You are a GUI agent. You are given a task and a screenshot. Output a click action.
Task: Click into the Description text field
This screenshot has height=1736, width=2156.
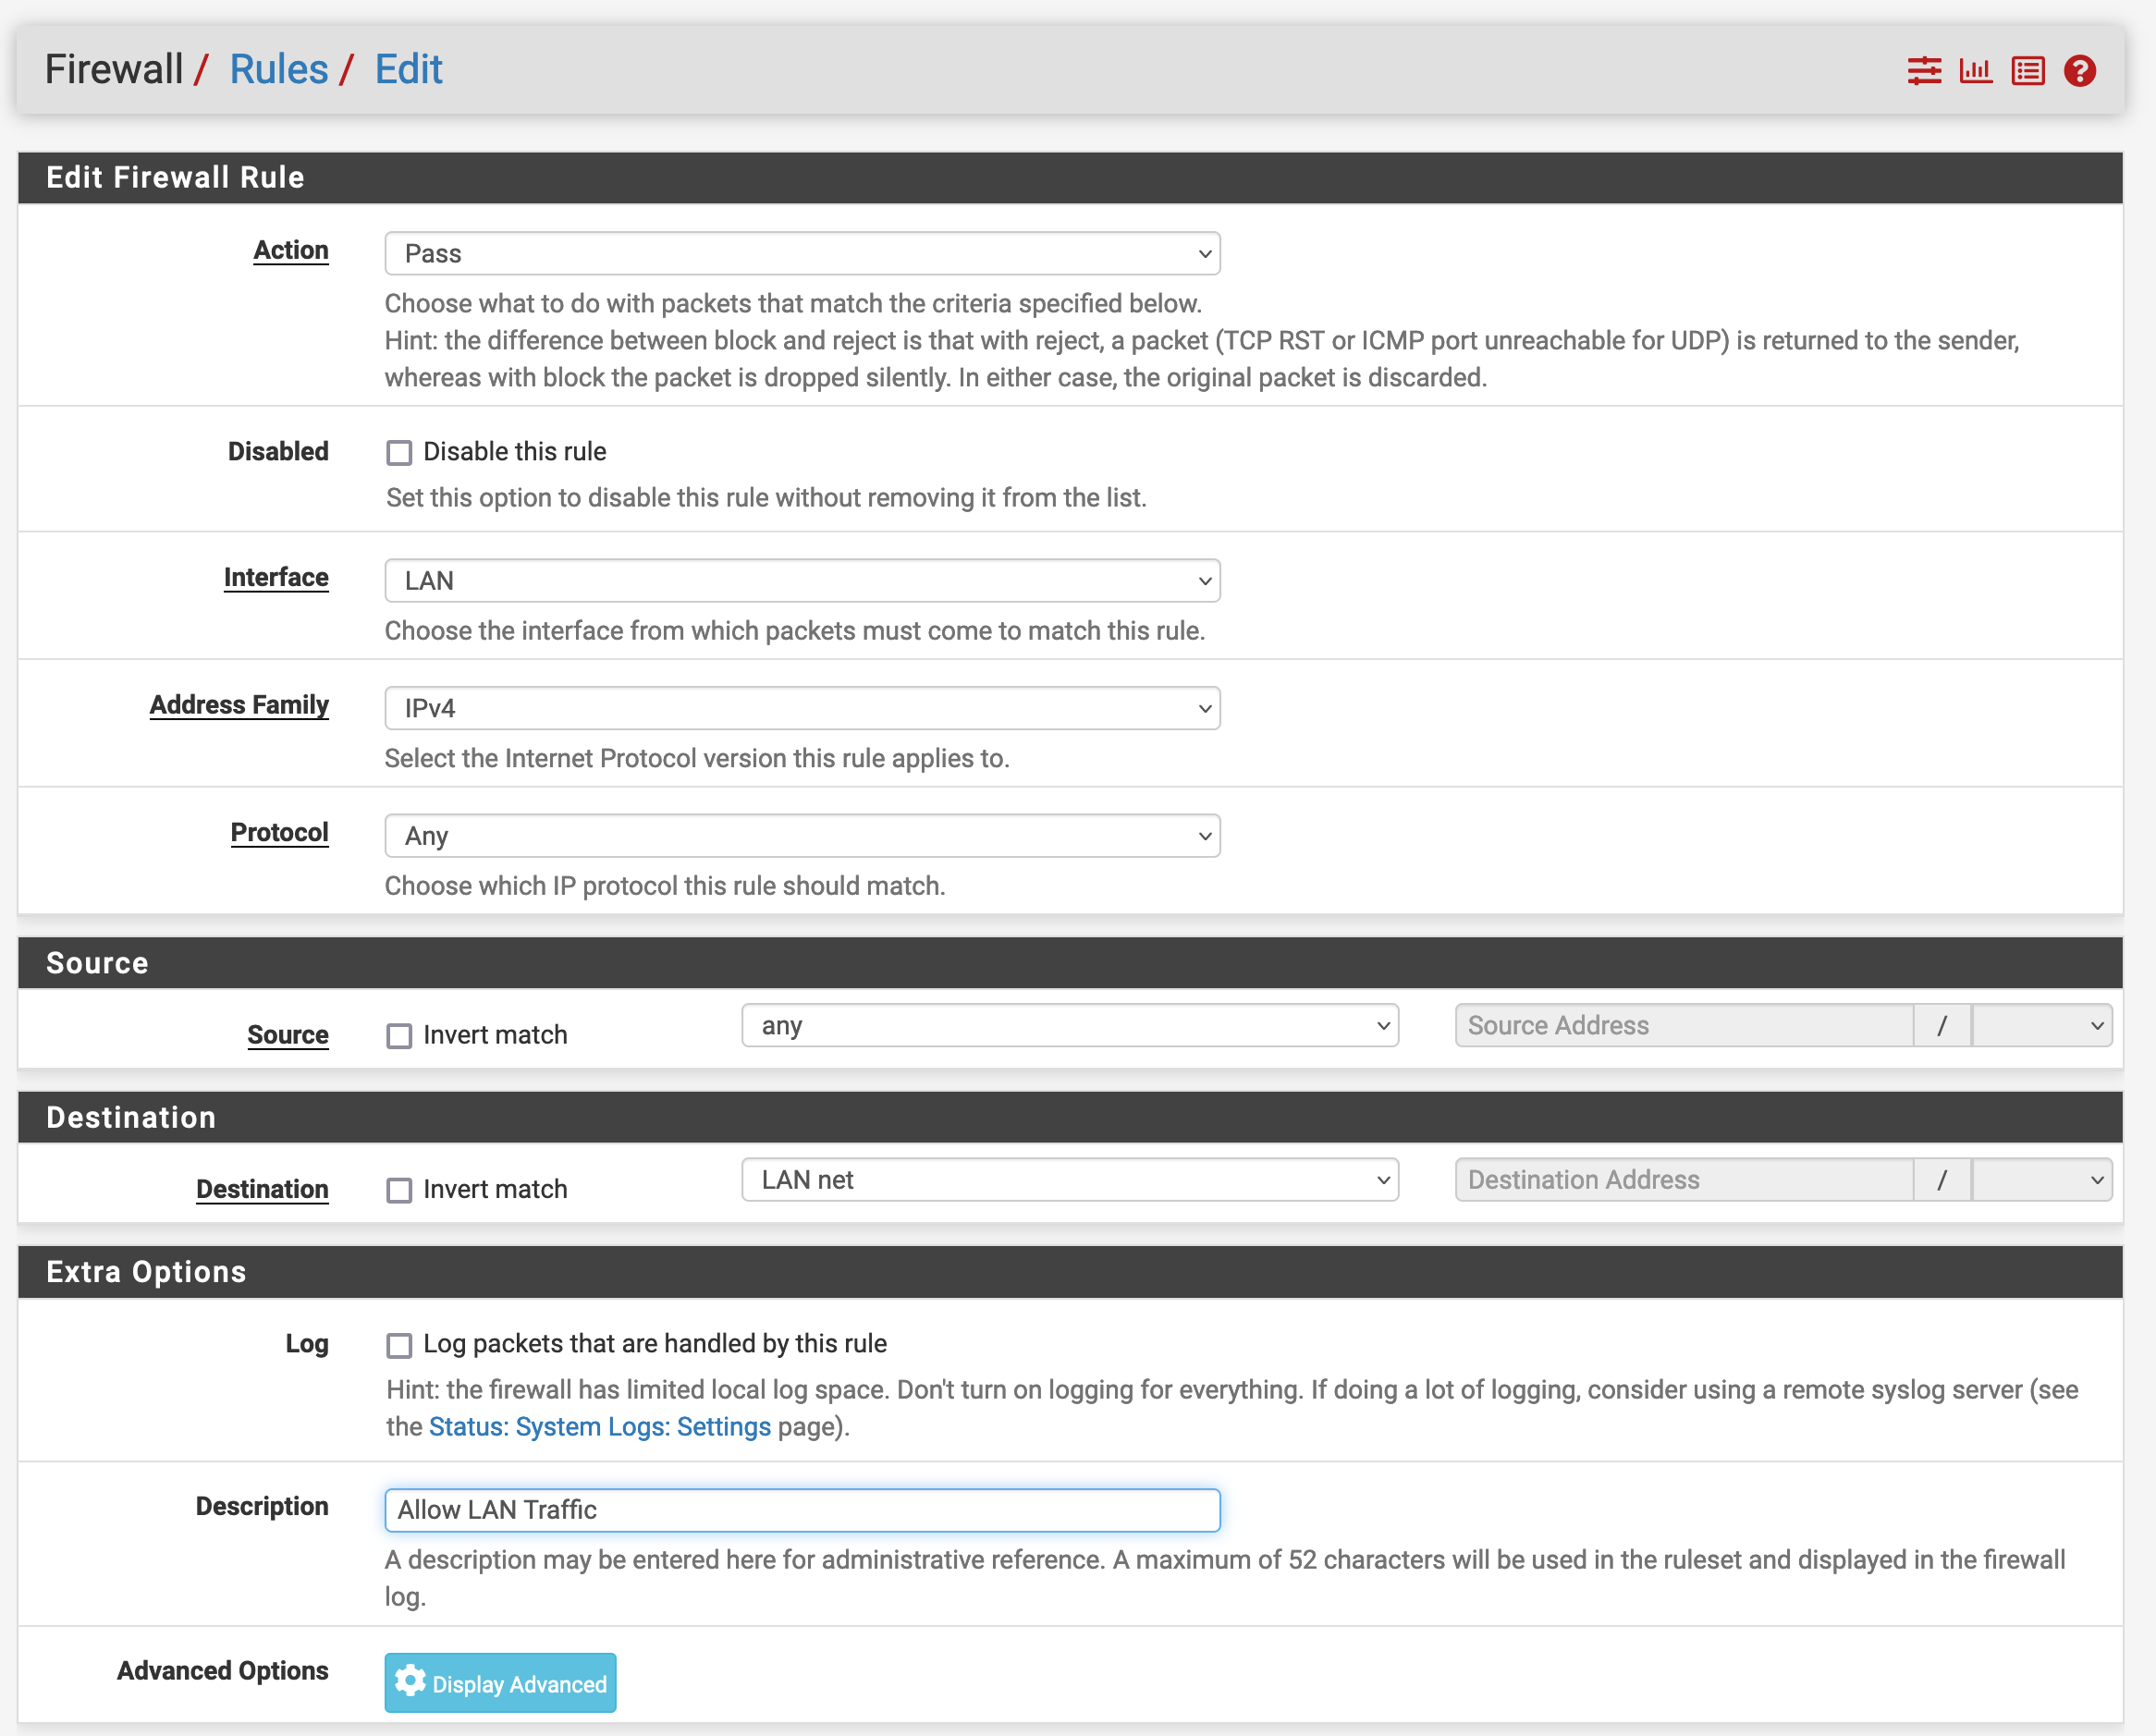(802, 1510)
